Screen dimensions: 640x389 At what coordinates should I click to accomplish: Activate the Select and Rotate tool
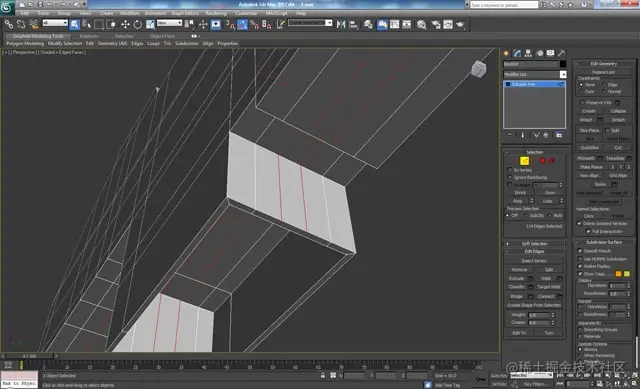tap(138, 24)
